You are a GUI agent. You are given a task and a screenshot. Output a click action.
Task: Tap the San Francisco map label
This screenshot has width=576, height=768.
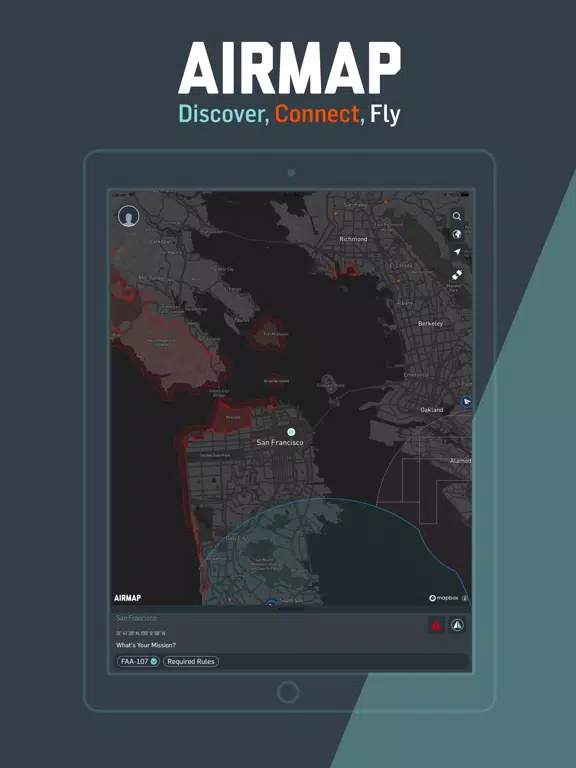pyautogui.click(x=280, y=442)
